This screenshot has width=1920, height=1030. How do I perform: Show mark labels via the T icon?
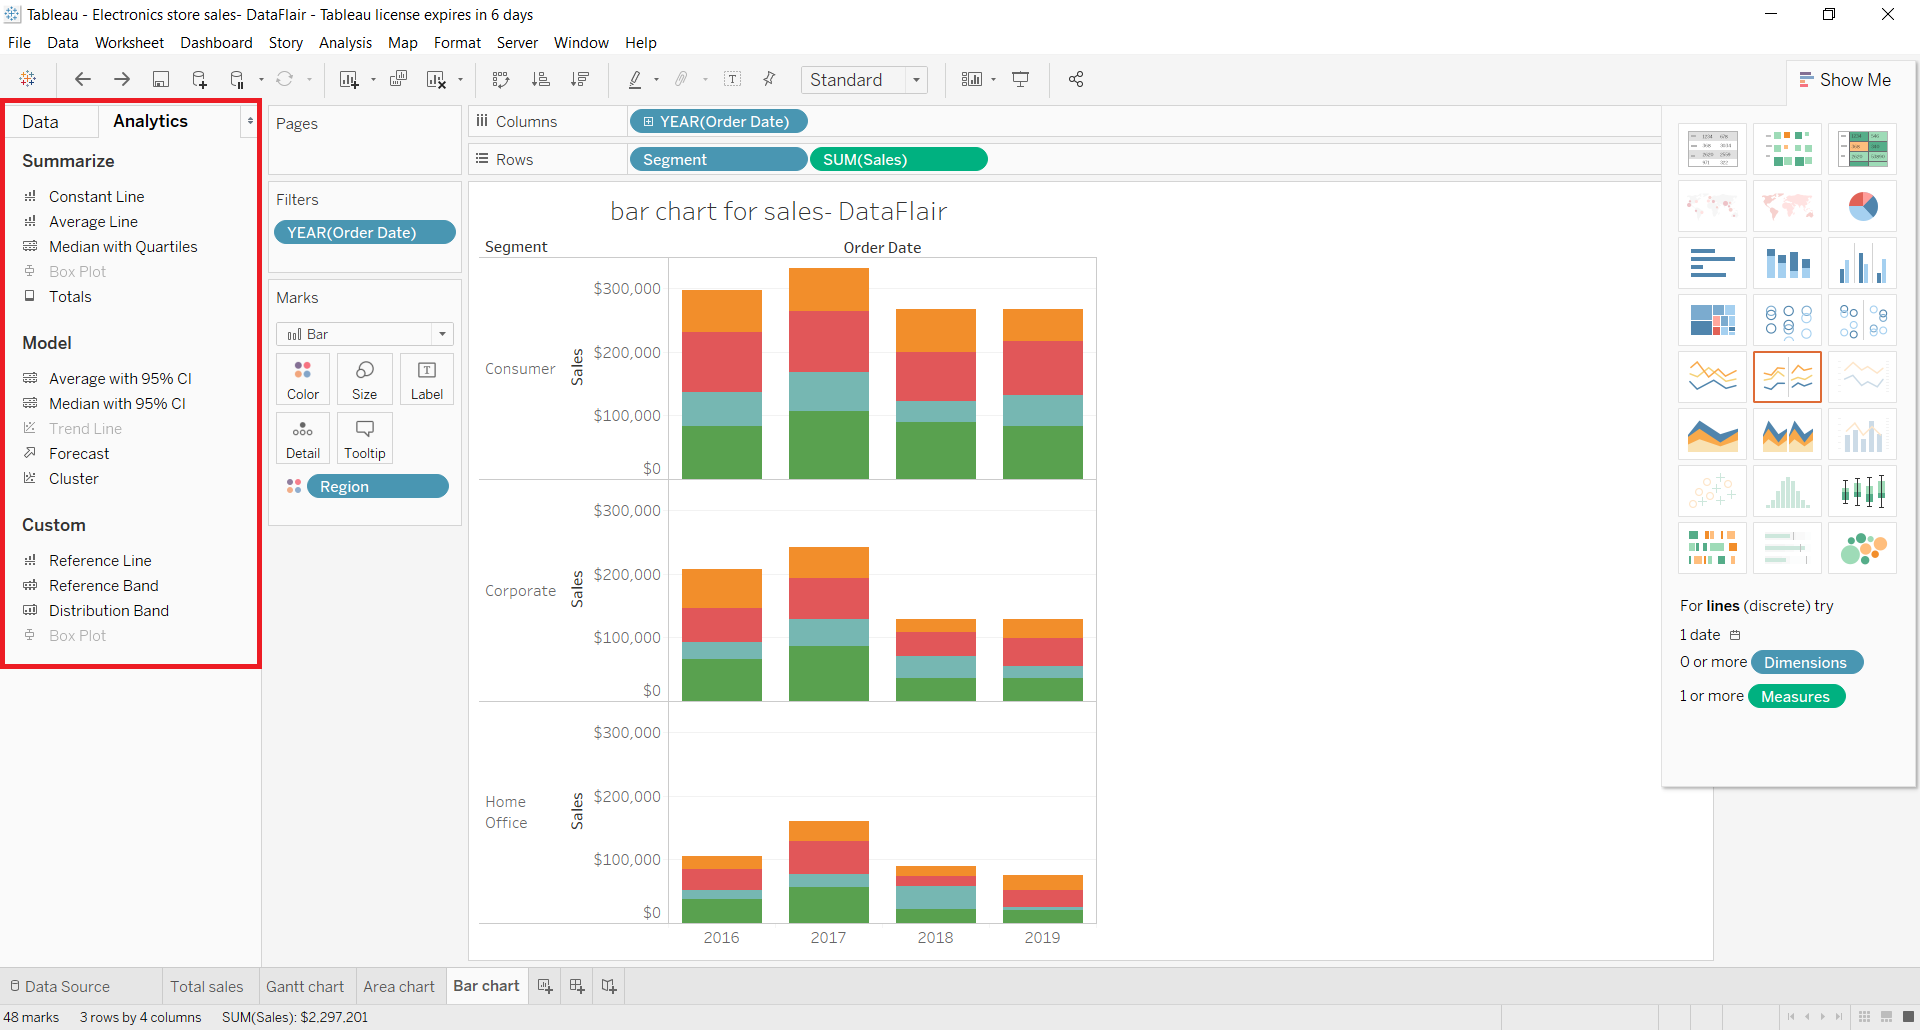pyautogui.click(x=732, y=79)
